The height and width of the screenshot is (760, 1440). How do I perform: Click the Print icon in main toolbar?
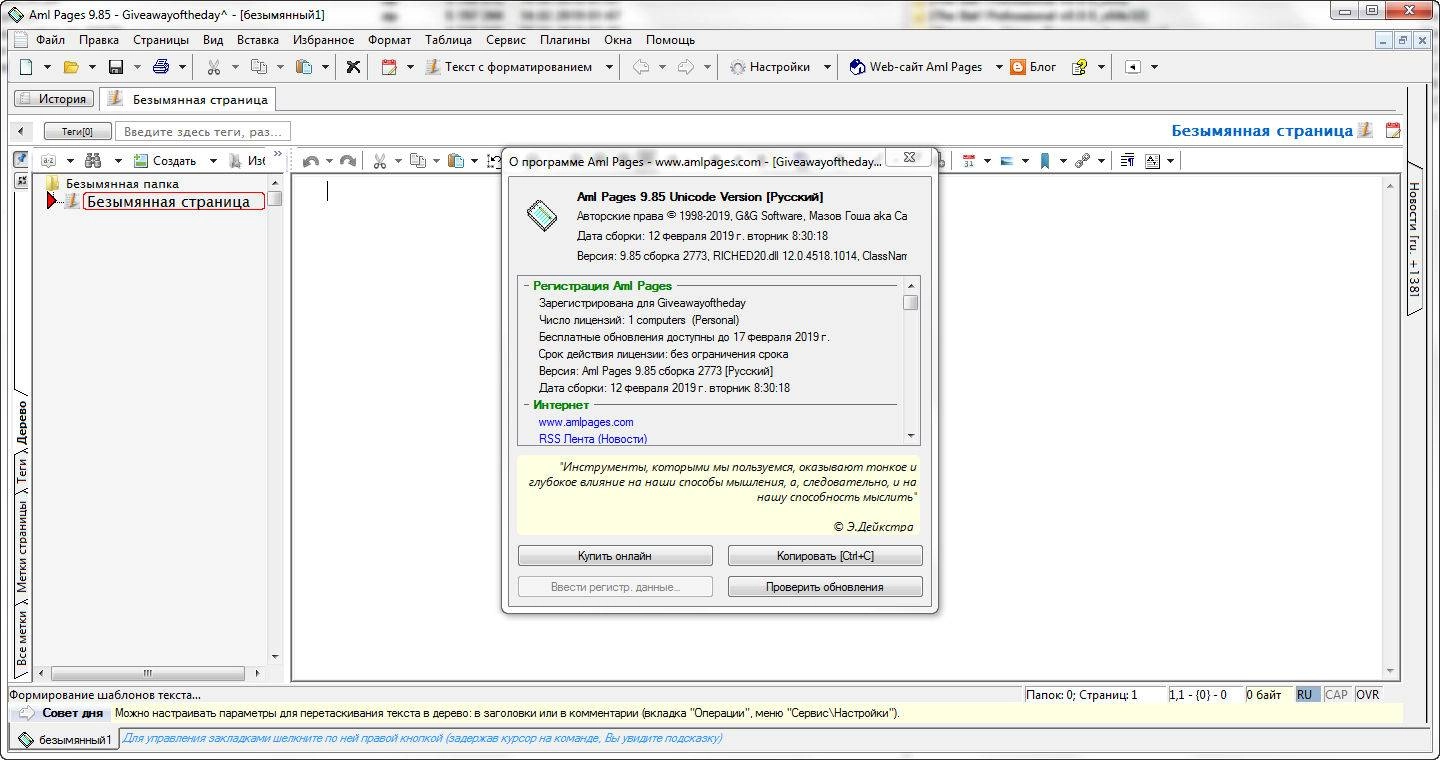click(160, 67)
